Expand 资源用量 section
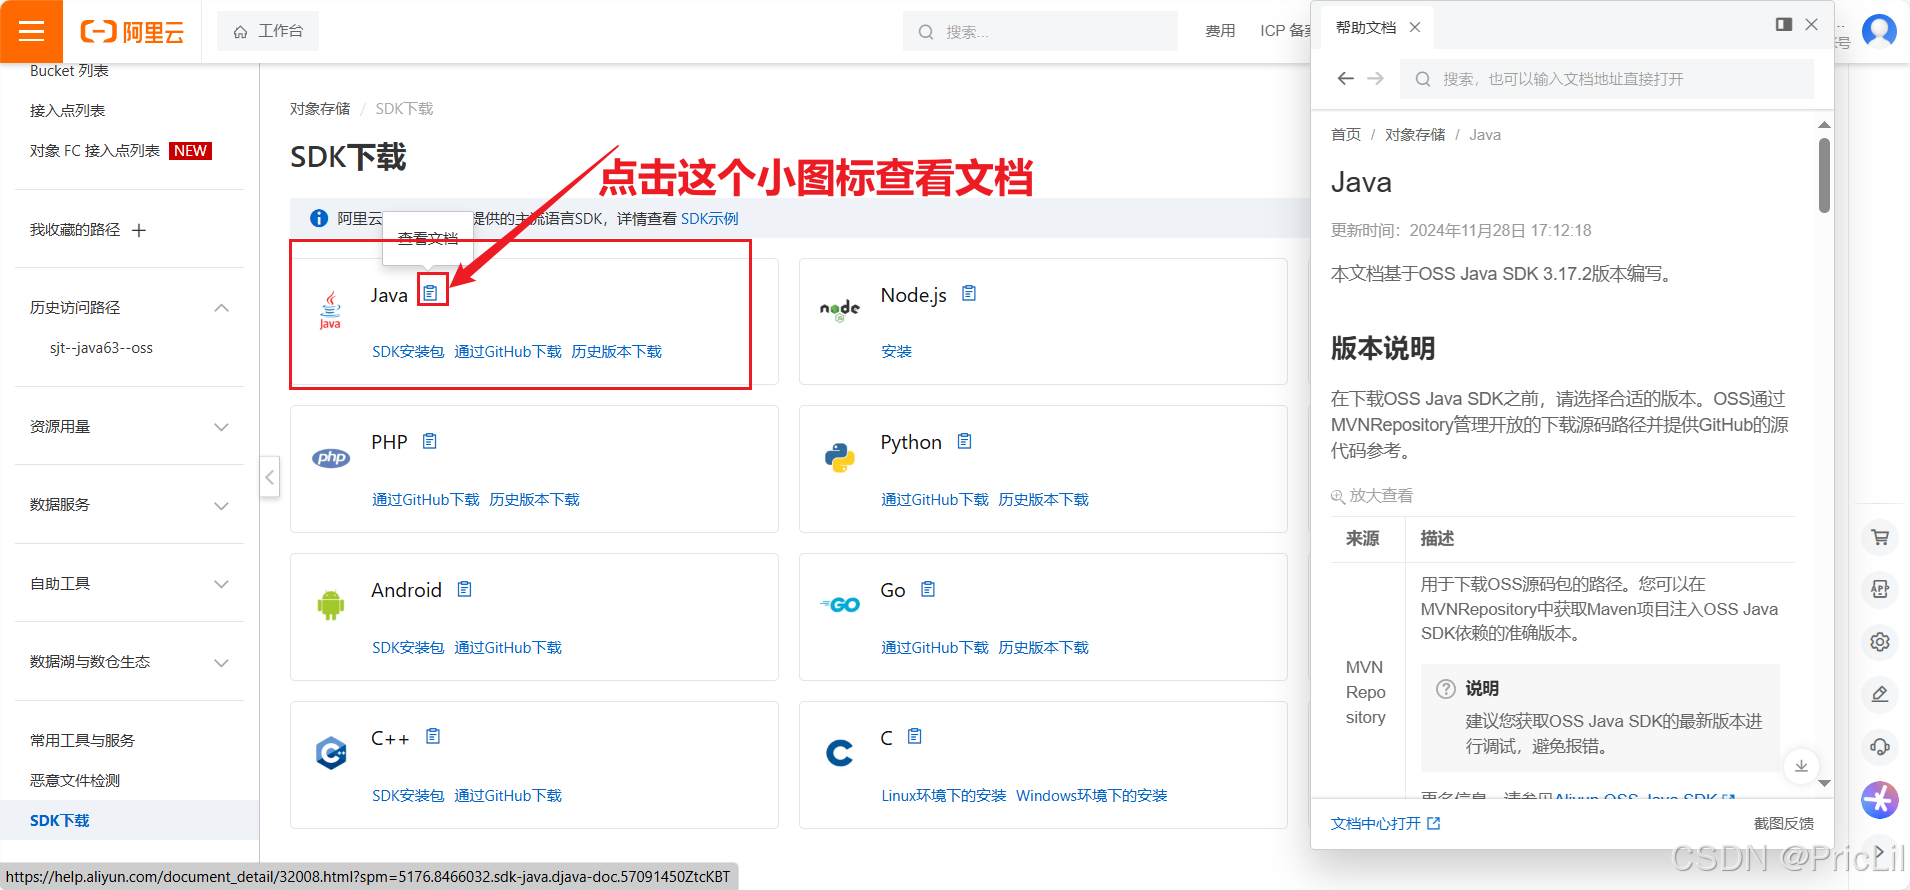This screenshot has height=890, width=1910. click(x=222, y=427)
